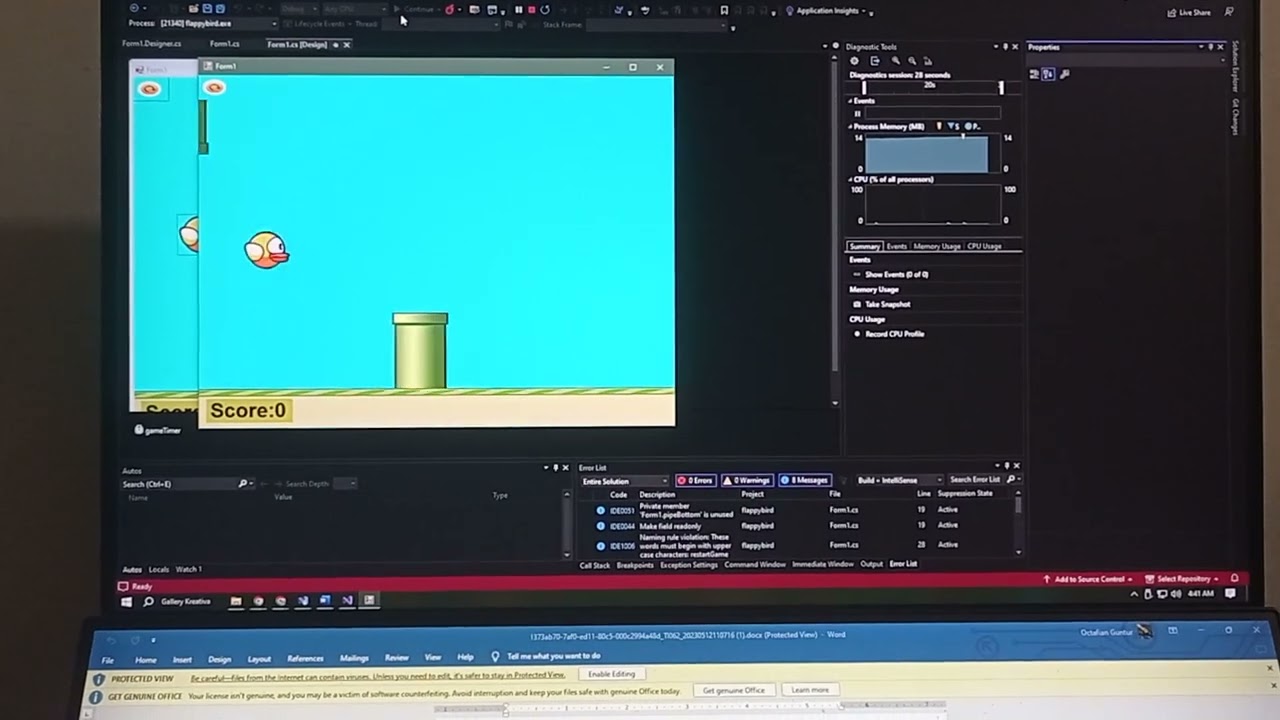
Task: Open the Property Pages wrench icon
Action: 1065,74
